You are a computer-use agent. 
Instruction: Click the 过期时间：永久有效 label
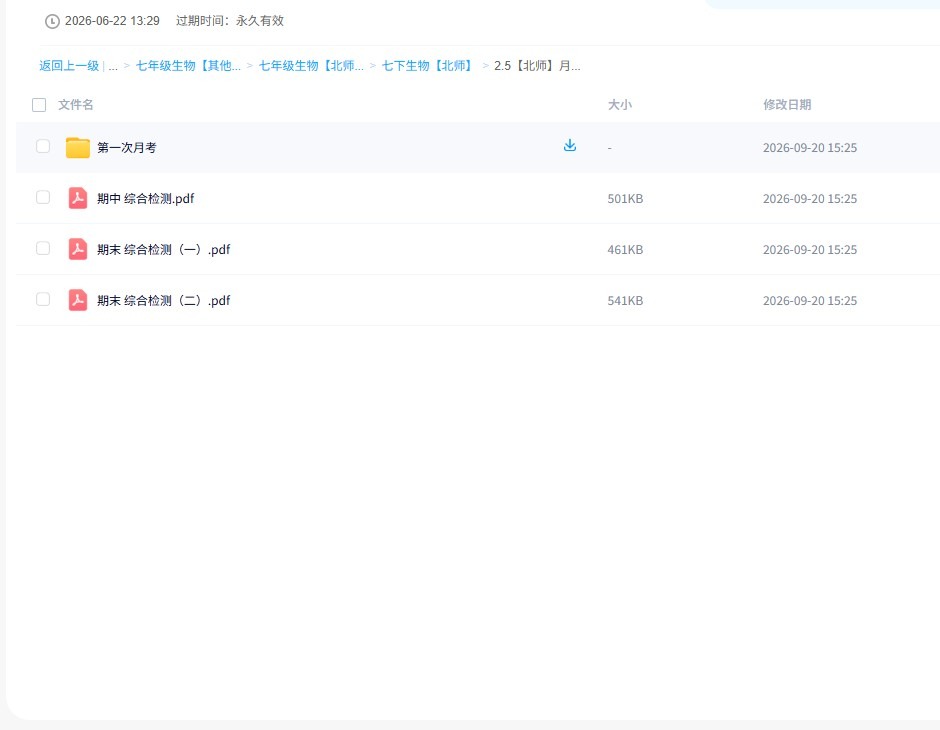pos(230,21)
